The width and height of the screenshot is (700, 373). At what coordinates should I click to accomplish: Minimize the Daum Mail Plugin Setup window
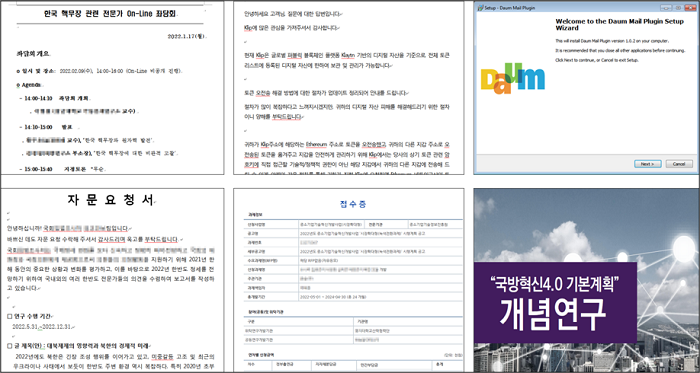point(667,8)
